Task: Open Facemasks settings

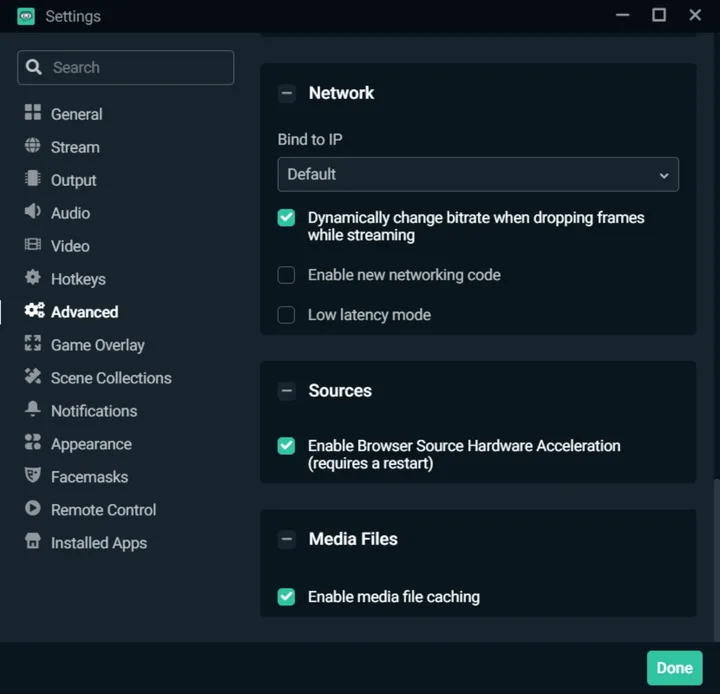Action: click(90, 477)
